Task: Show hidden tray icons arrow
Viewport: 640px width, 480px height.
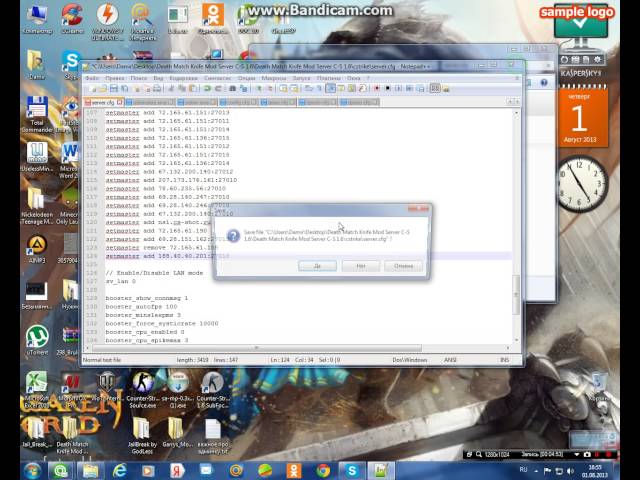Action: 536,471
